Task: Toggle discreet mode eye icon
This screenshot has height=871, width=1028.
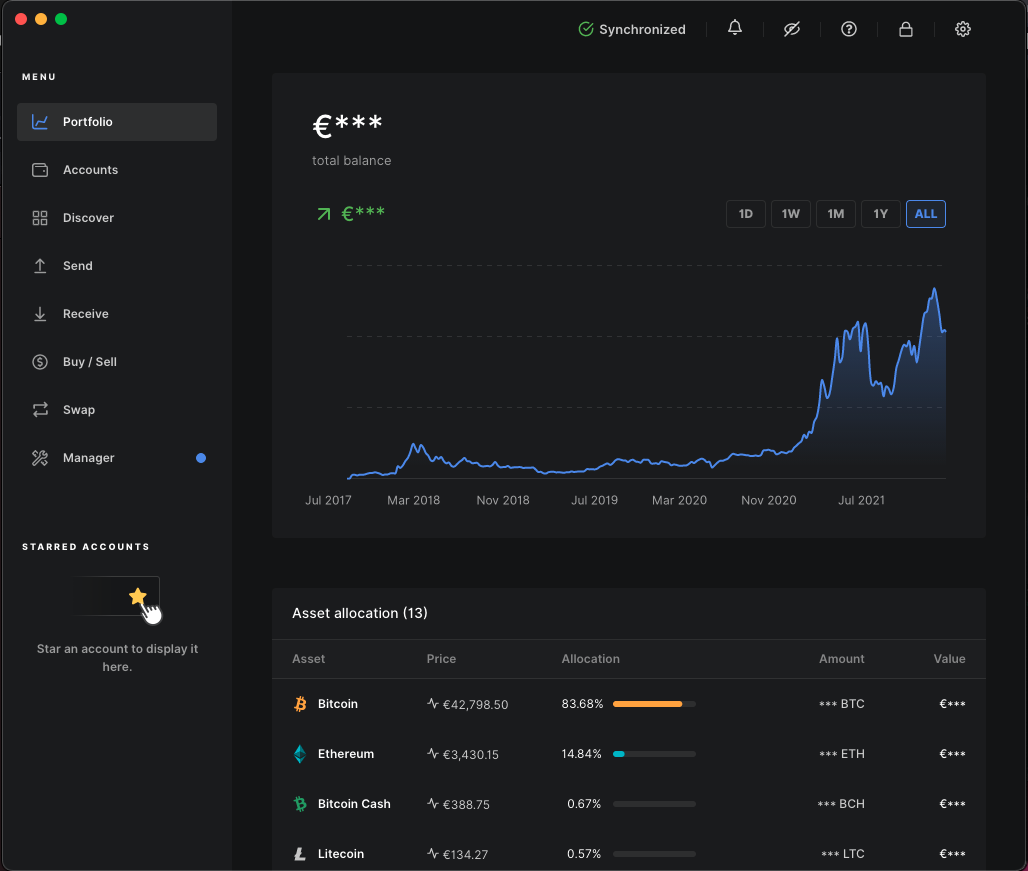Action: (792, 29)
